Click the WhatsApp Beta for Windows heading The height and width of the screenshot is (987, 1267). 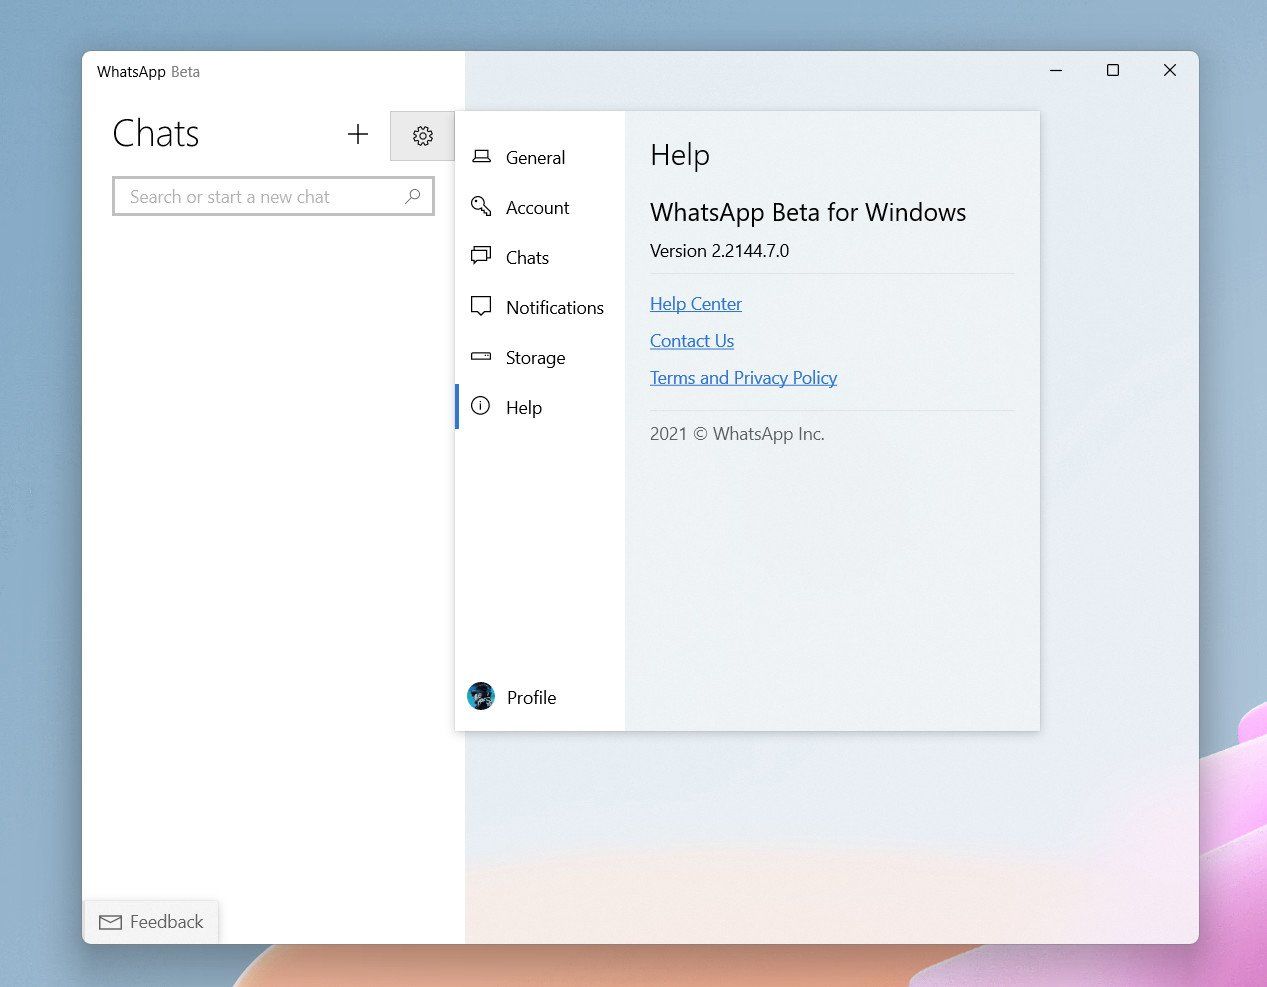click(x=808, y=212)
